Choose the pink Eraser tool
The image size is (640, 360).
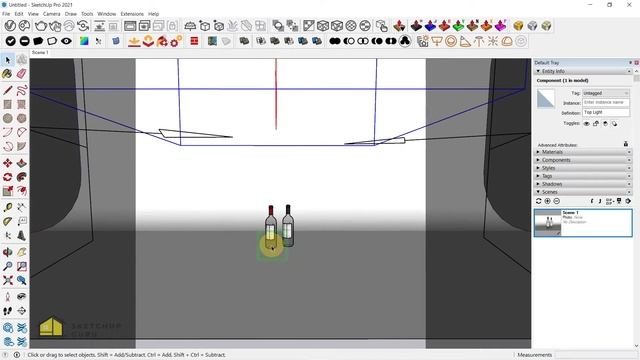[22, 74]
